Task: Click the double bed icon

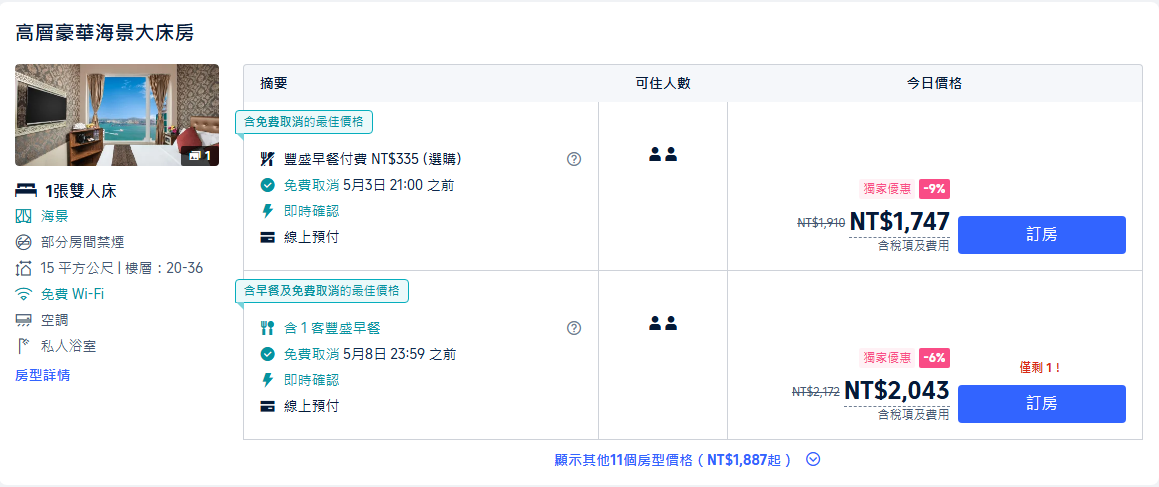Action: (x=26, y=191)
